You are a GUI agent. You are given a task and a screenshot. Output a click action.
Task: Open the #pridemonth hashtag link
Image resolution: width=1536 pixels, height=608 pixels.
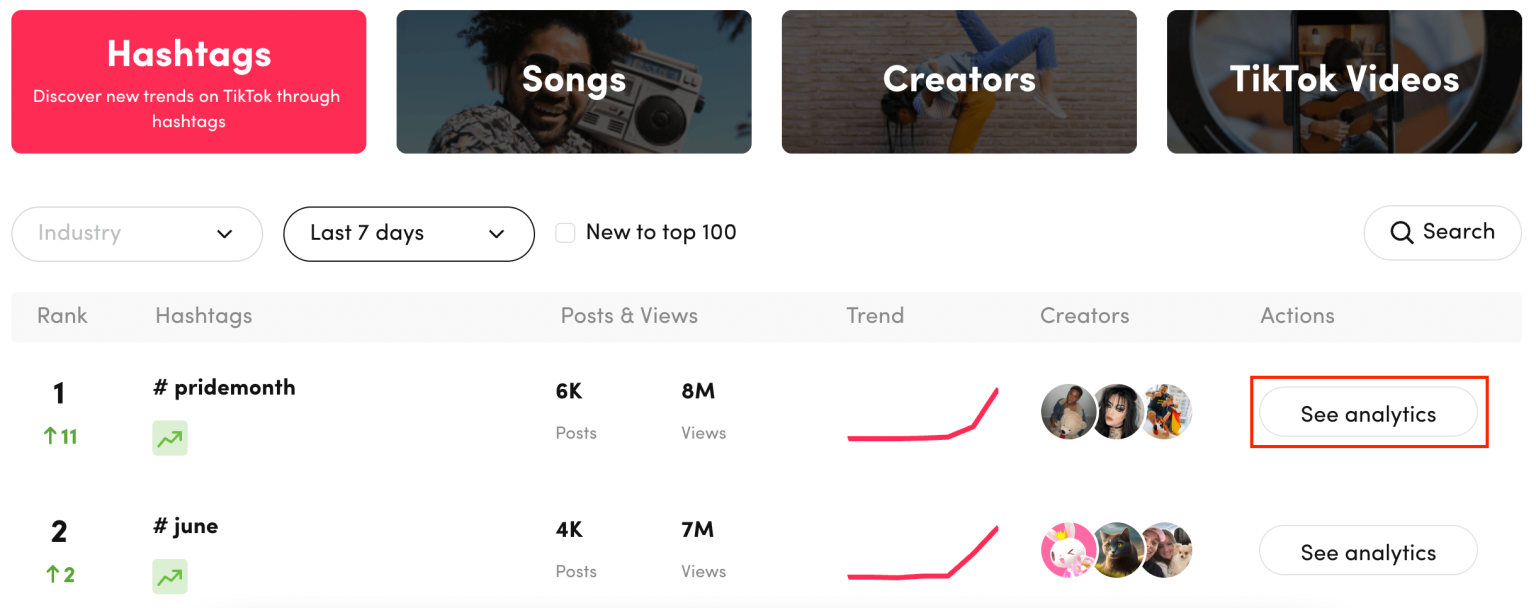click(223, 387)
